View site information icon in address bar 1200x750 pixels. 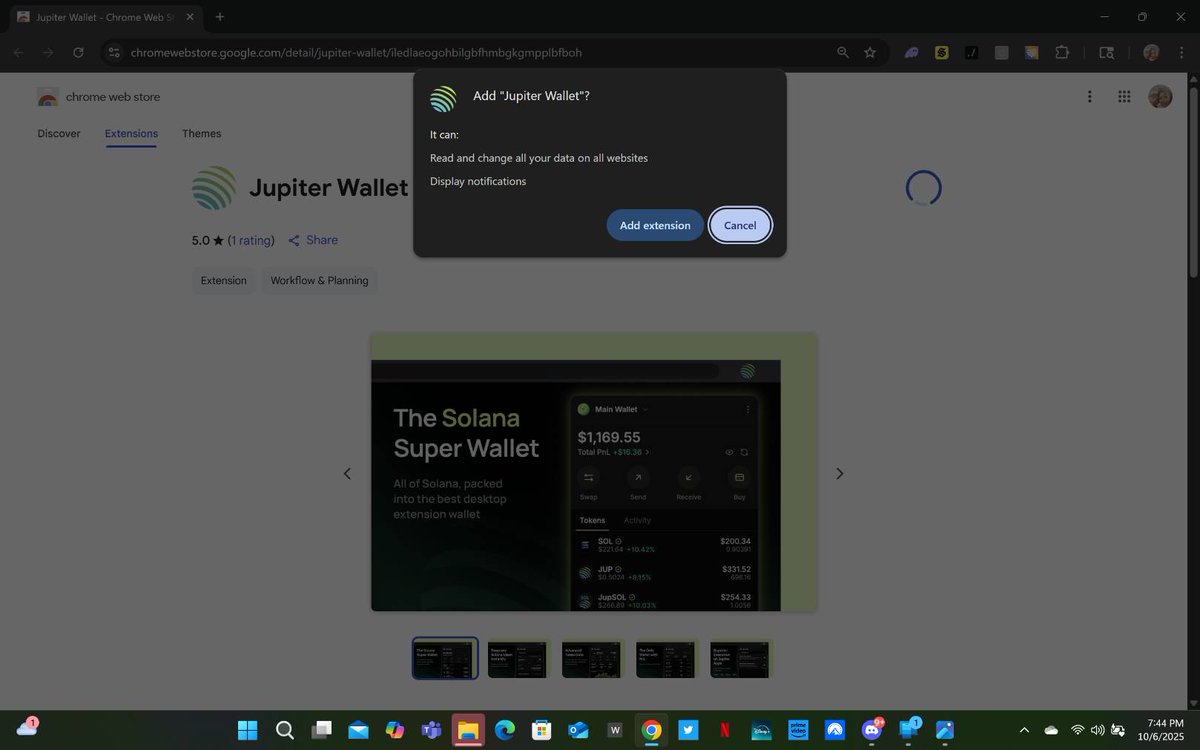point(113,52)
